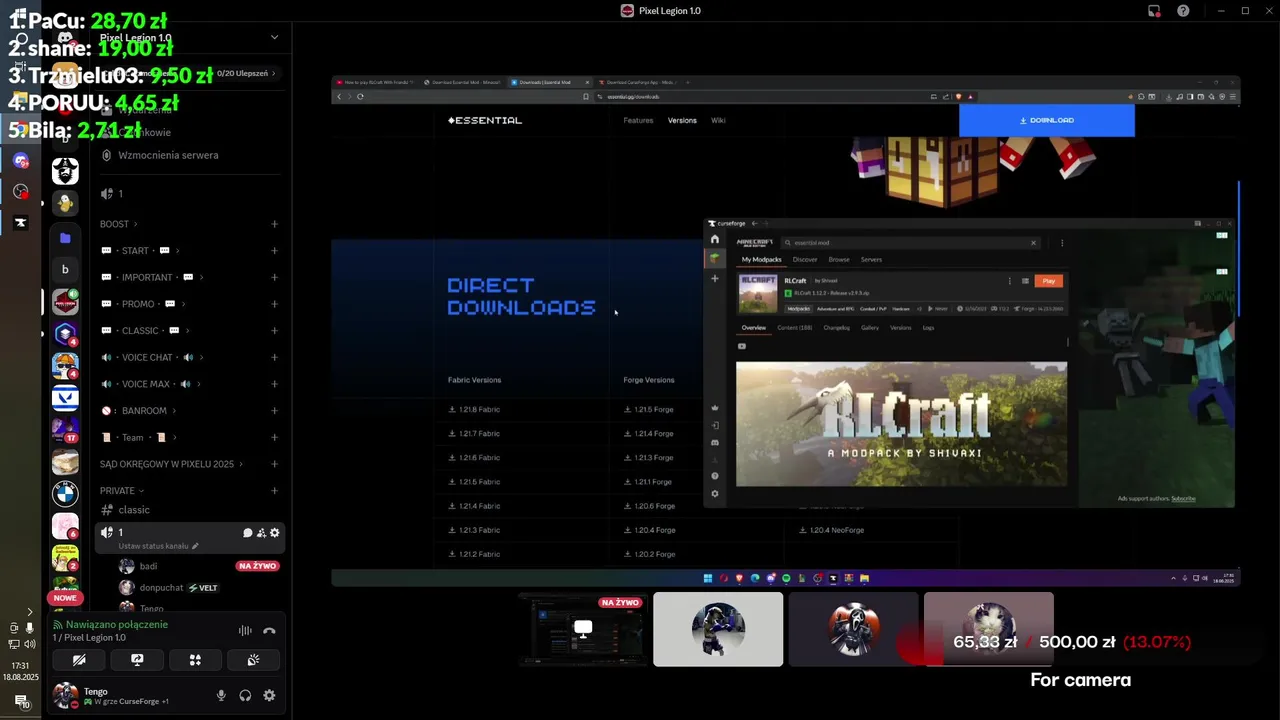Open Features on Essential site nav
This screenshot has height=720, width=1280.
pos(638,120)
